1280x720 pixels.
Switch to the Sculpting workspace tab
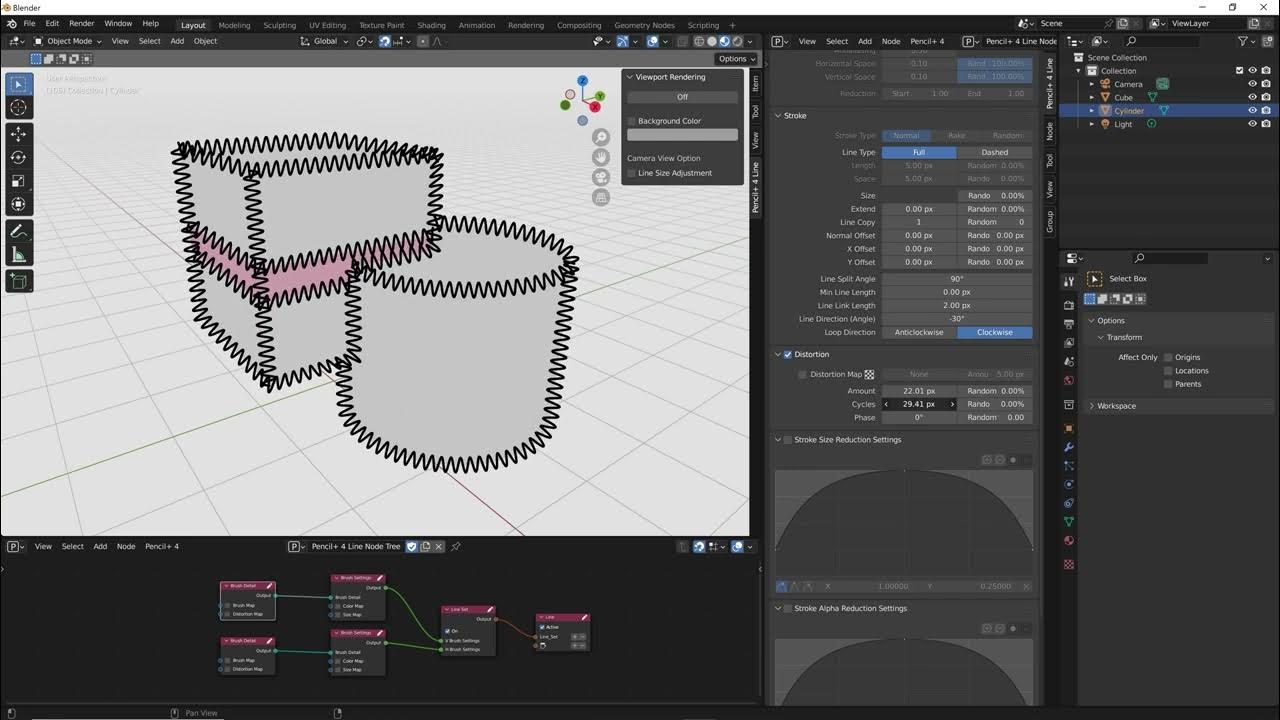pyautogui.click(x=279, y=25)
